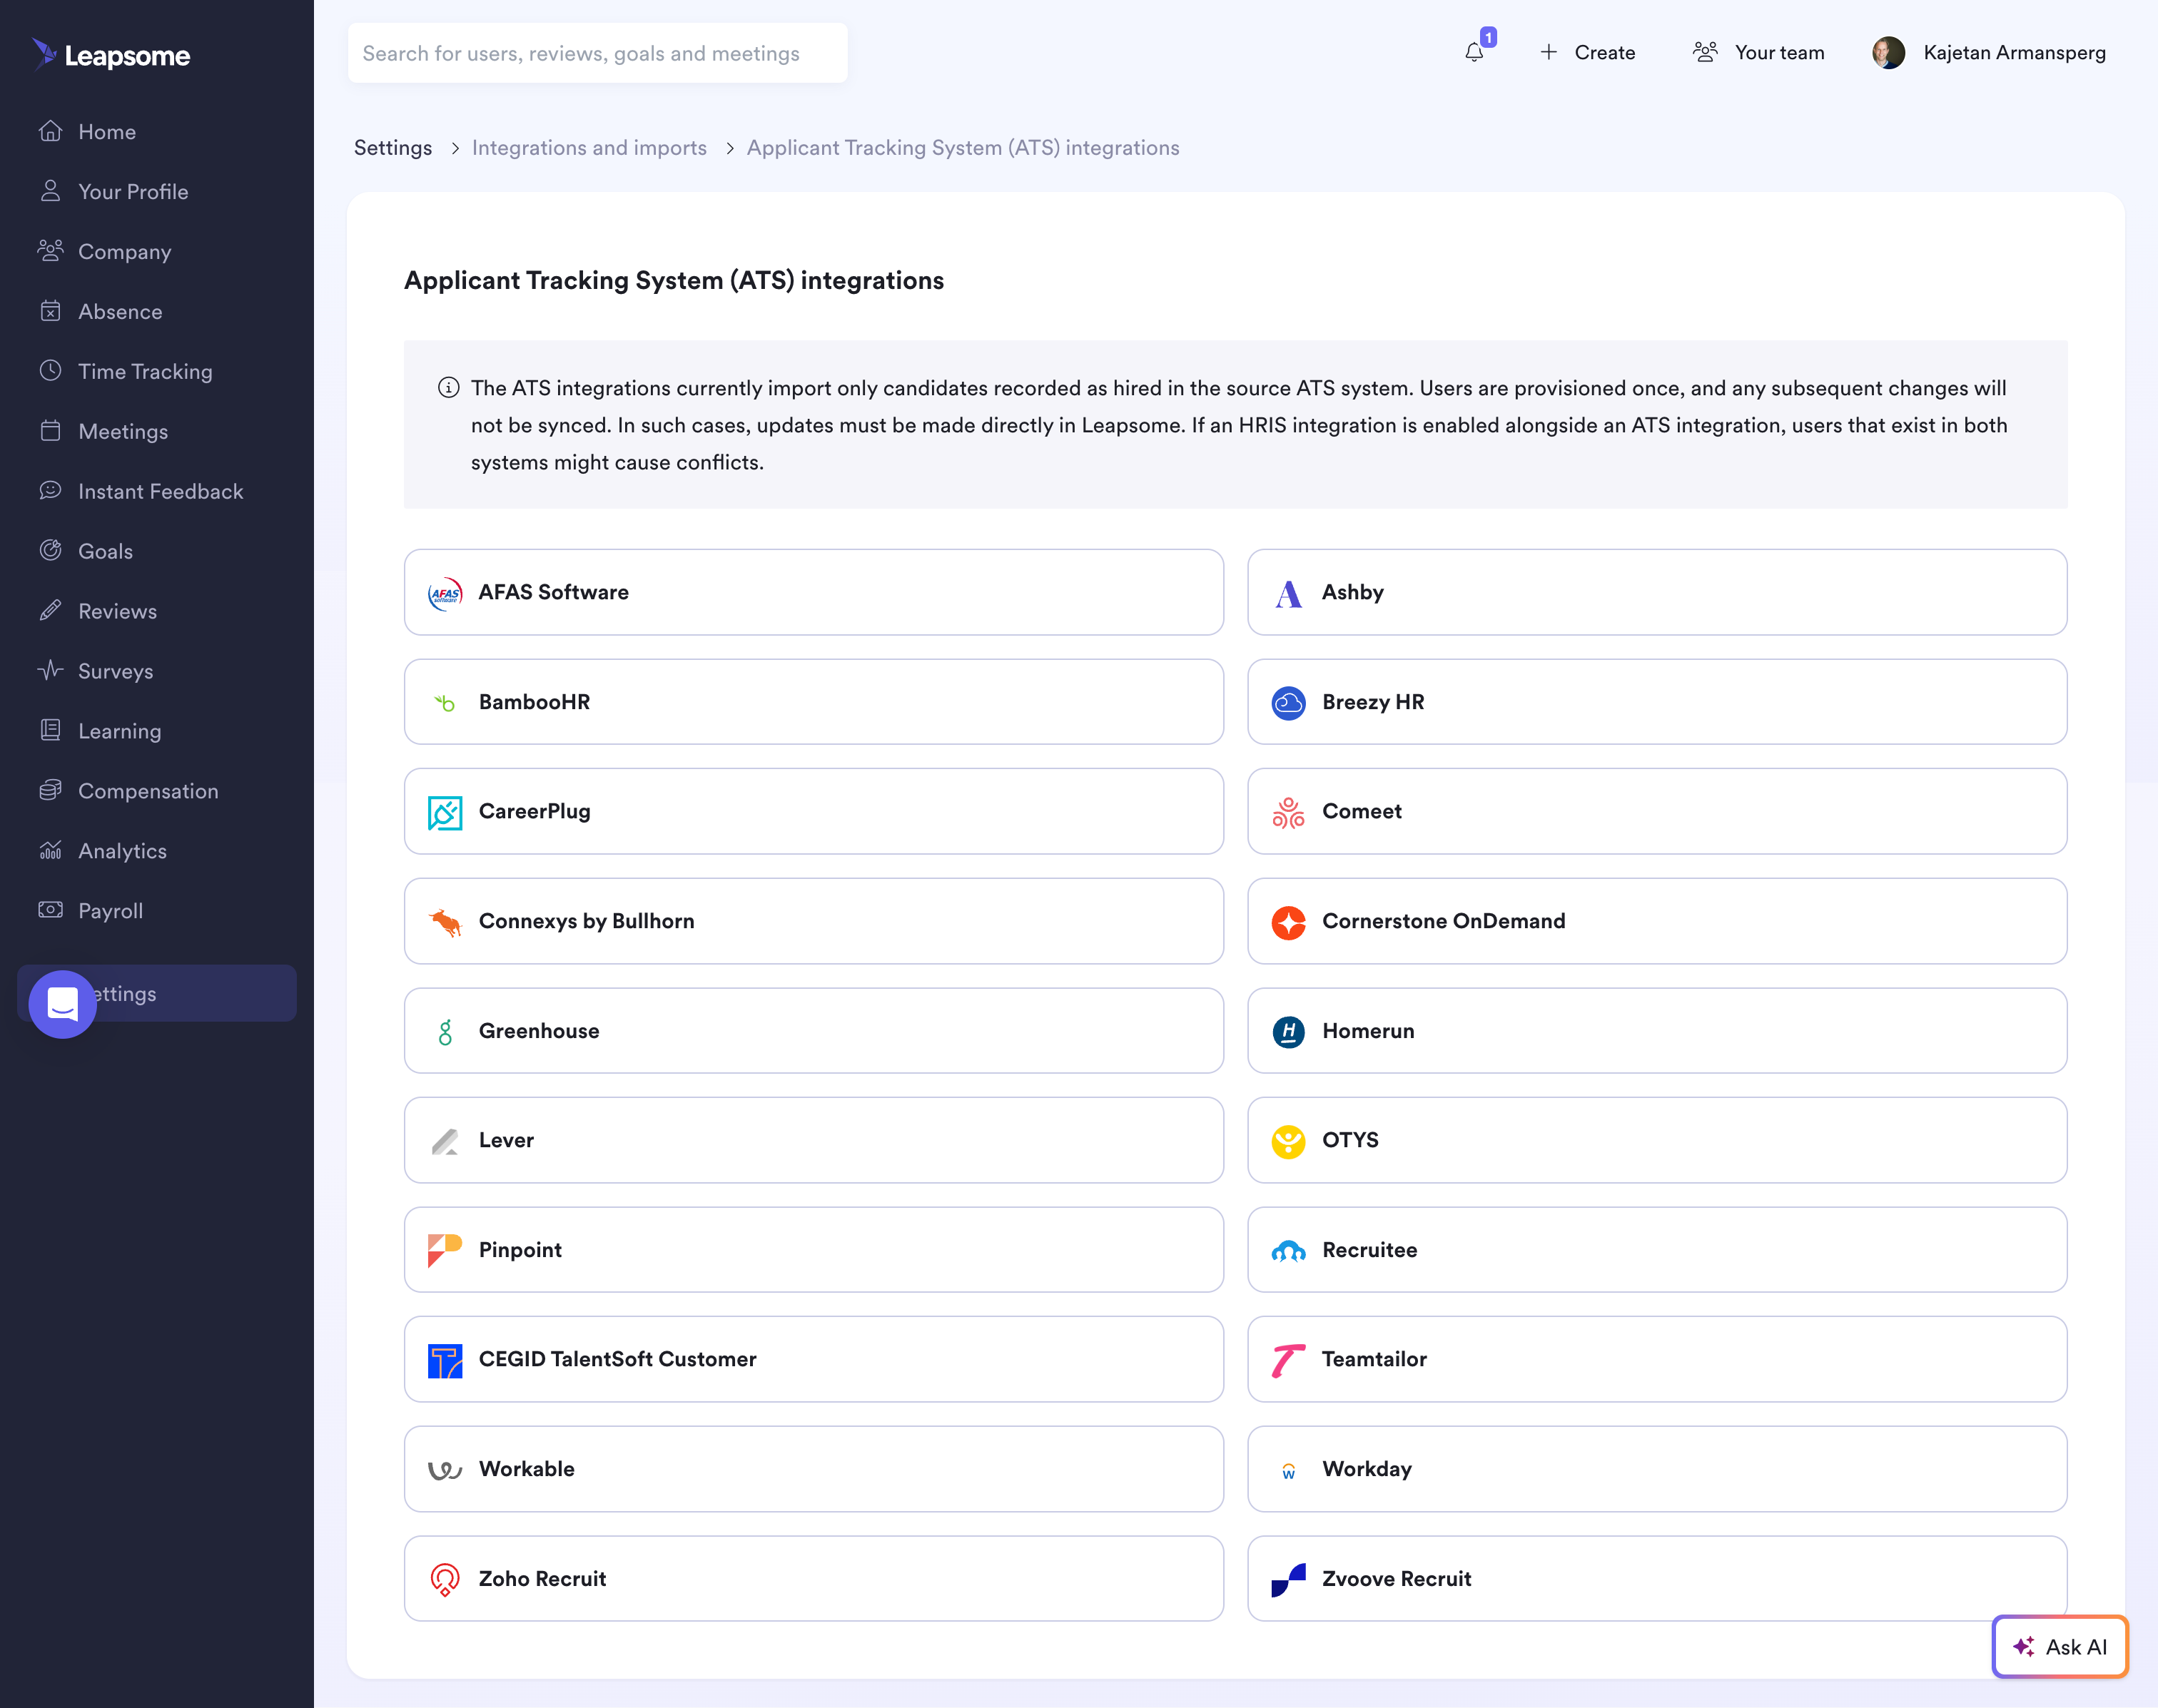Viewport: 2158px width, 1708px height.
Task: Click the Company people icon
Action: (50, 251)
